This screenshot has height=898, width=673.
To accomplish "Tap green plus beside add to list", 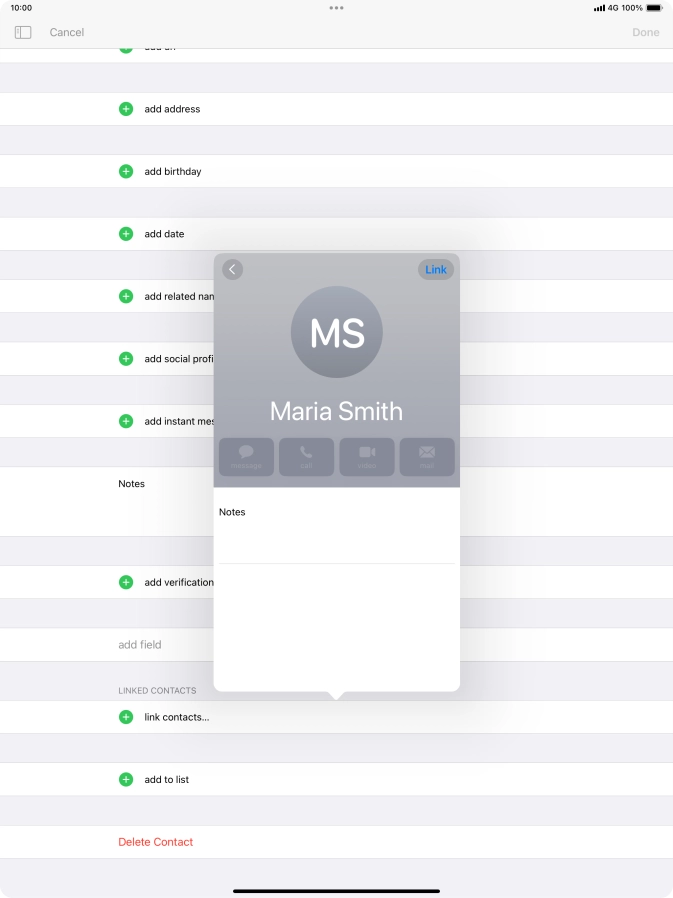I will pyautogui.click(x=126, y=779).
